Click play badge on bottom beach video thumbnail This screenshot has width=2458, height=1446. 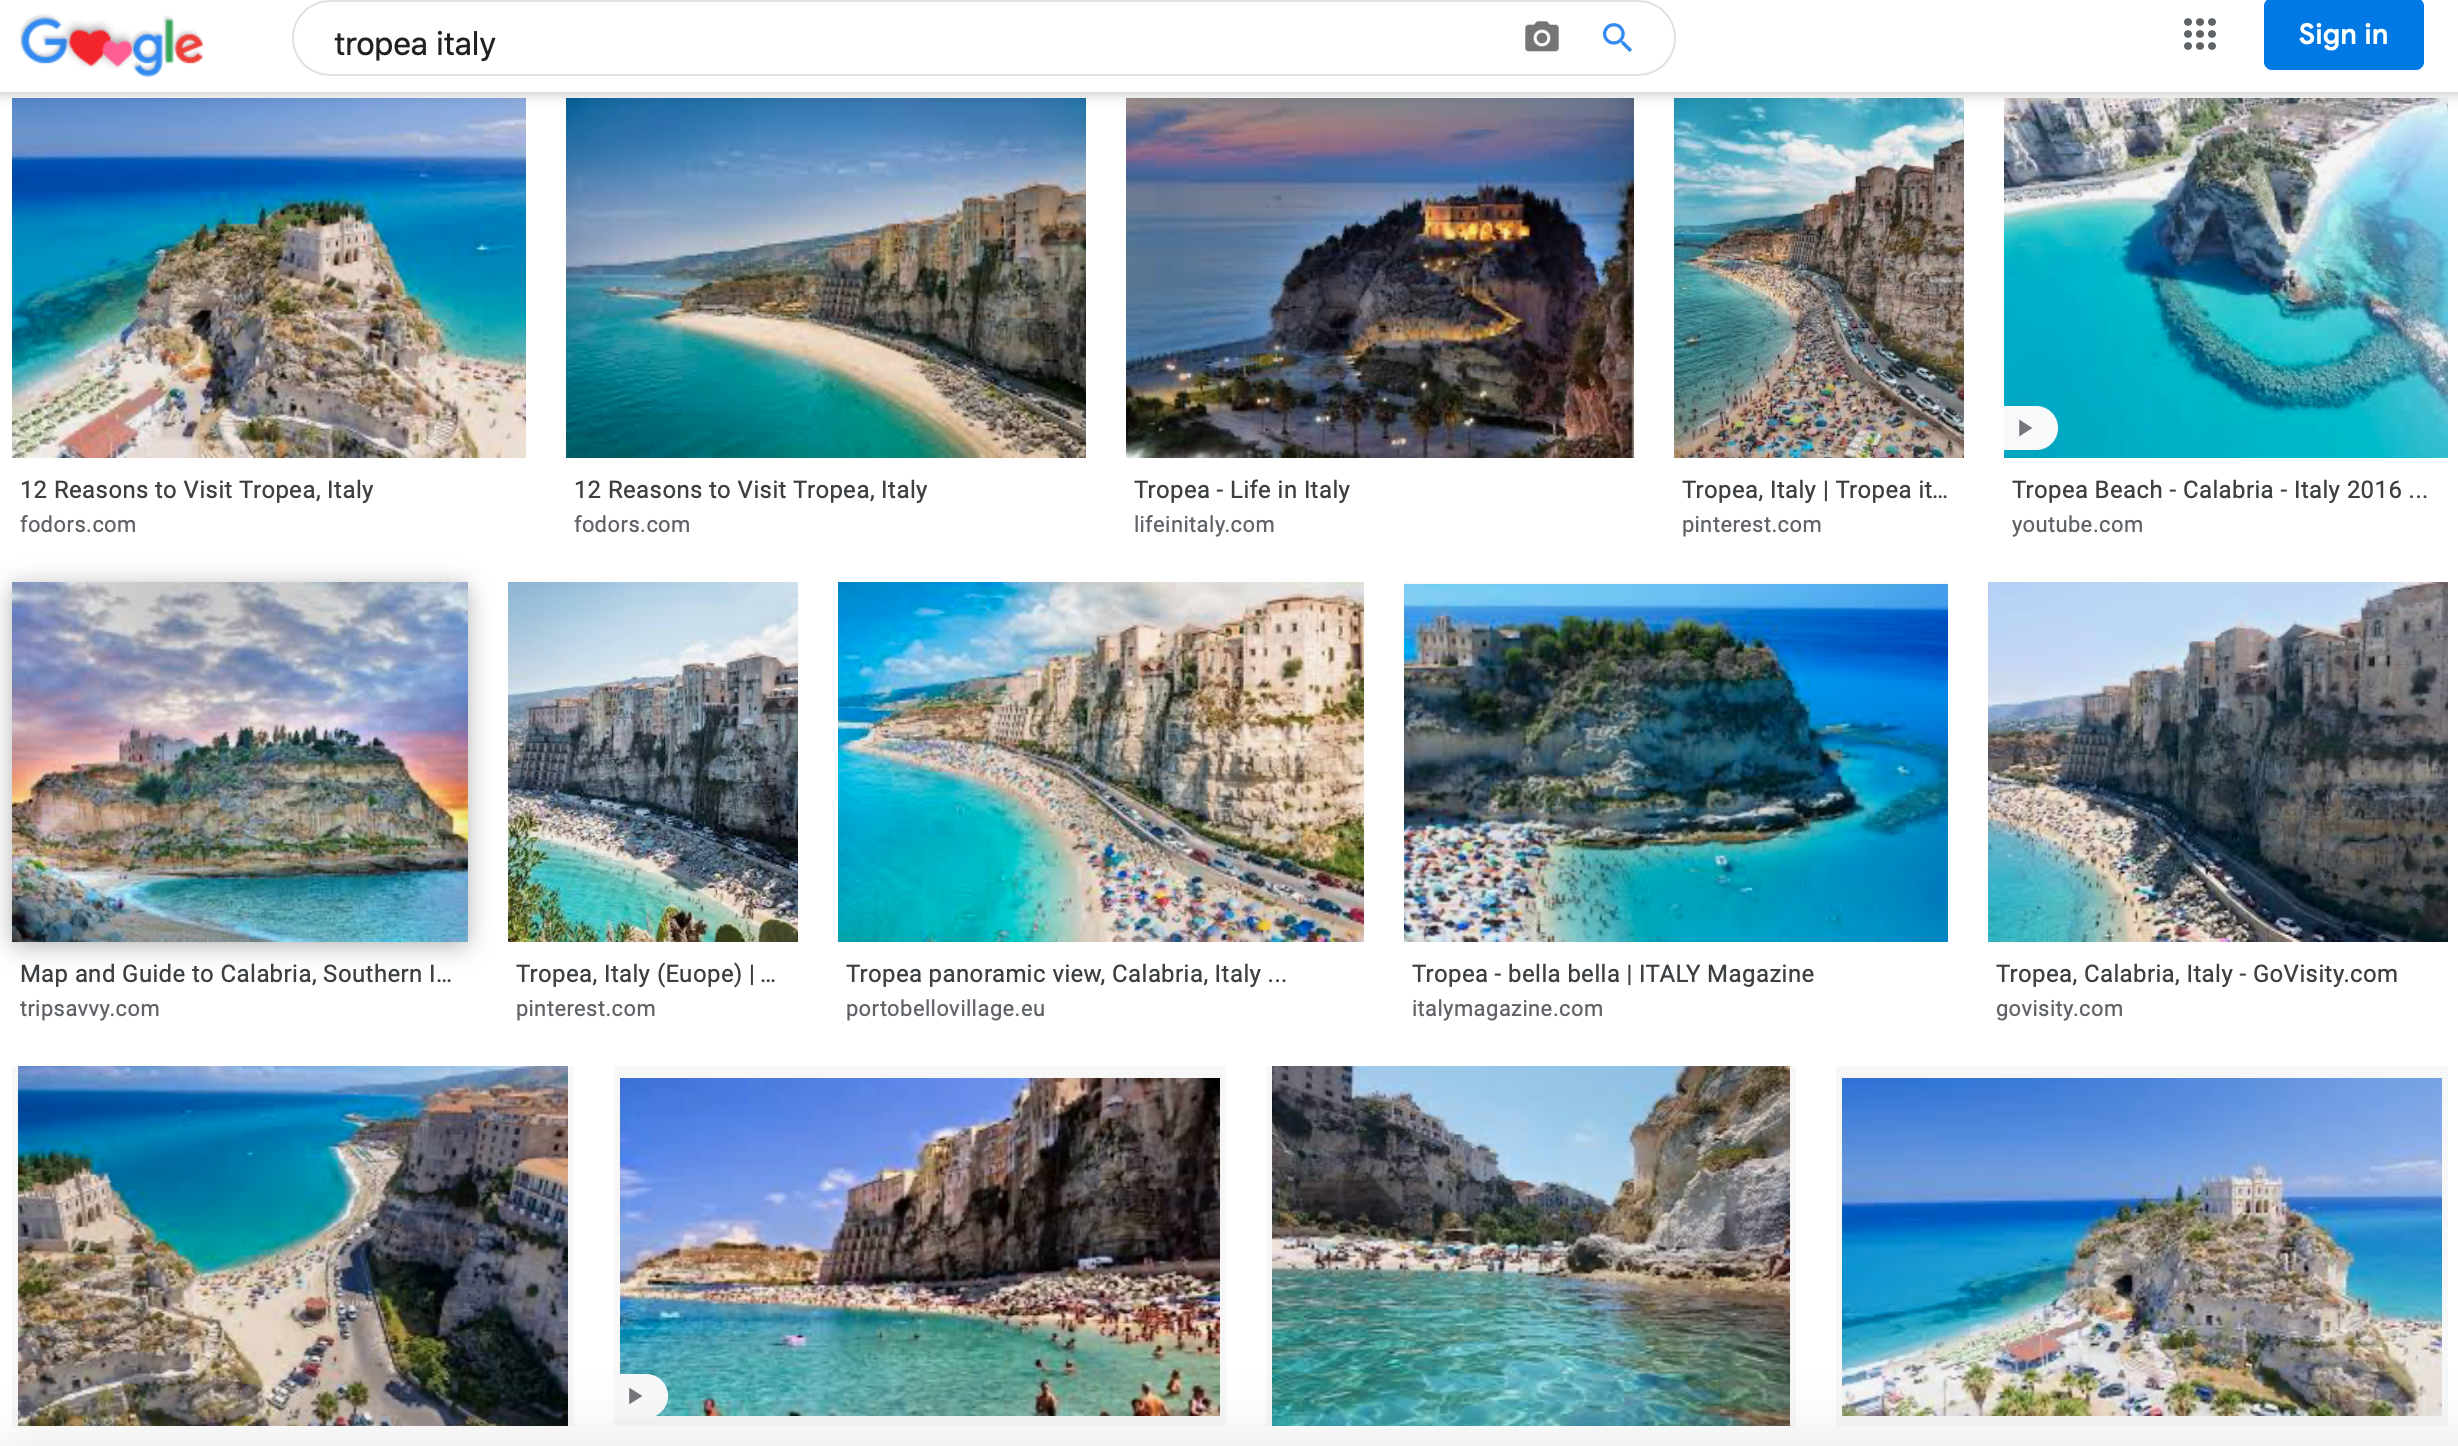click(x=638, y=1395)
